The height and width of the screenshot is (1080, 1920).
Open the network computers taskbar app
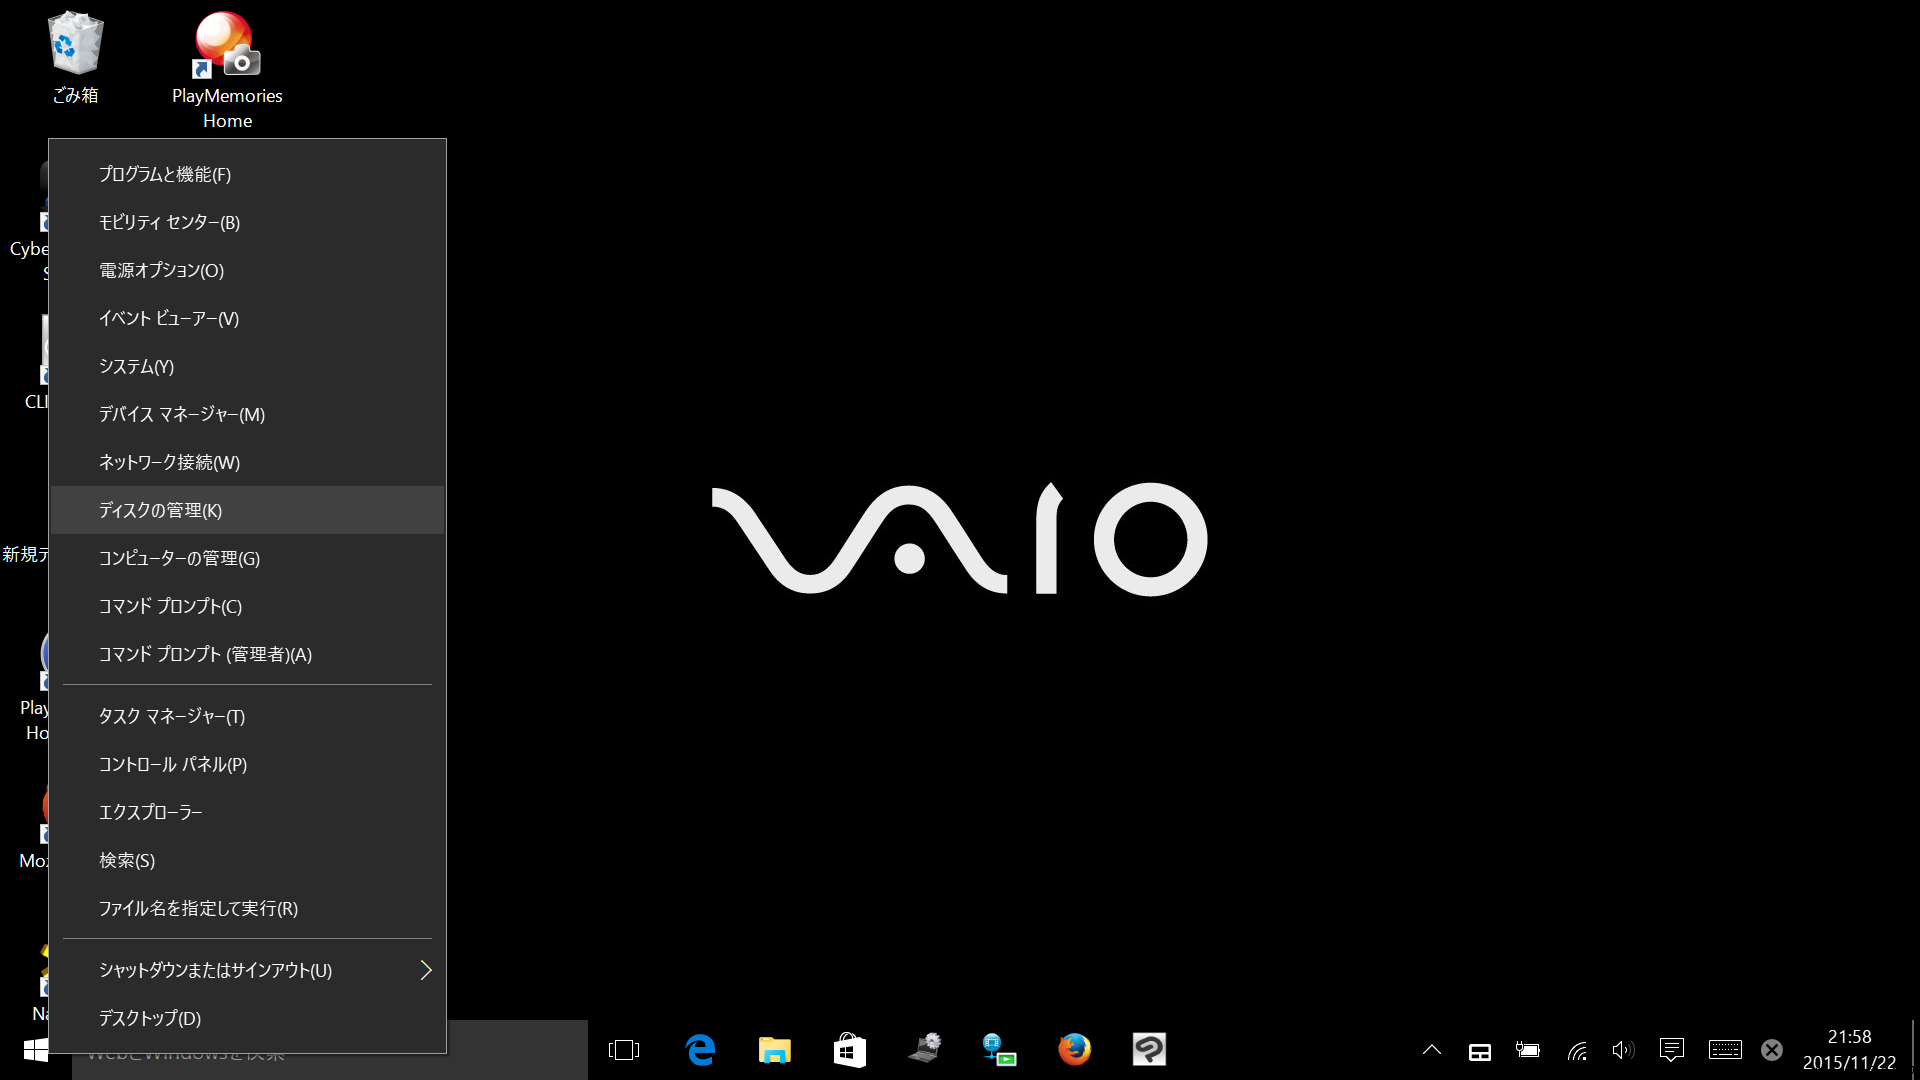tap(999, 1050)
